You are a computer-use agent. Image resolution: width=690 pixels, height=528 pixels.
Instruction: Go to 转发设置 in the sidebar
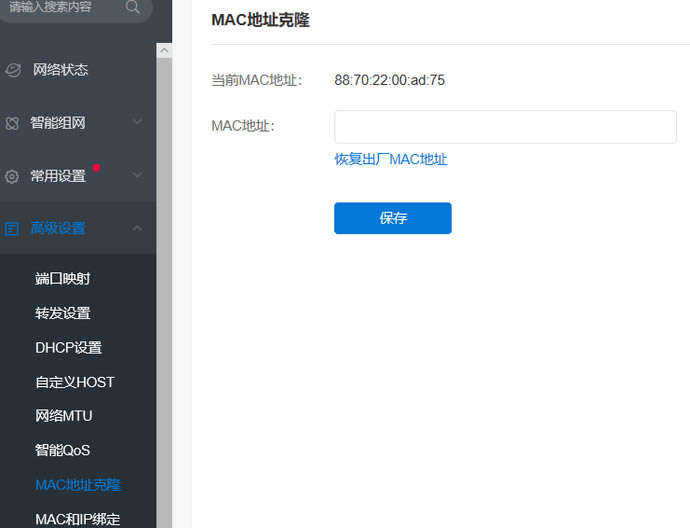pos(63,313)
